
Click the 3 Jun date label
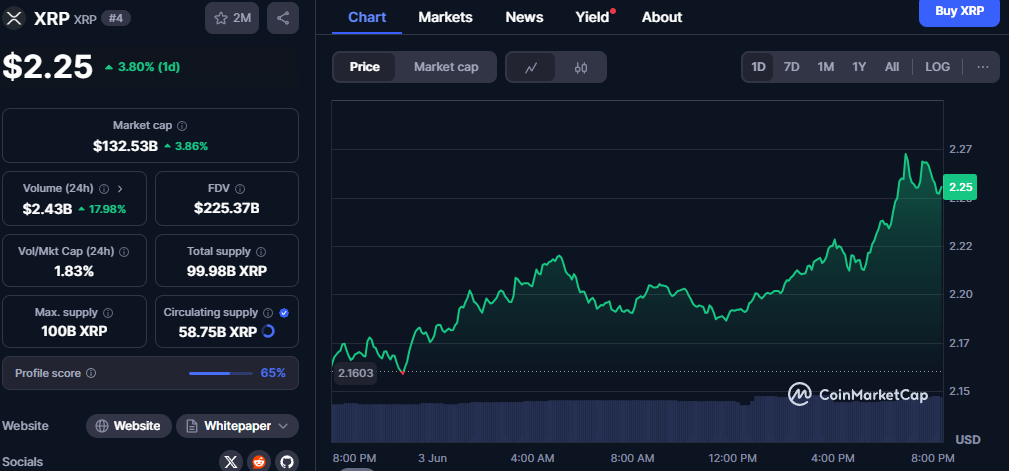432,458
